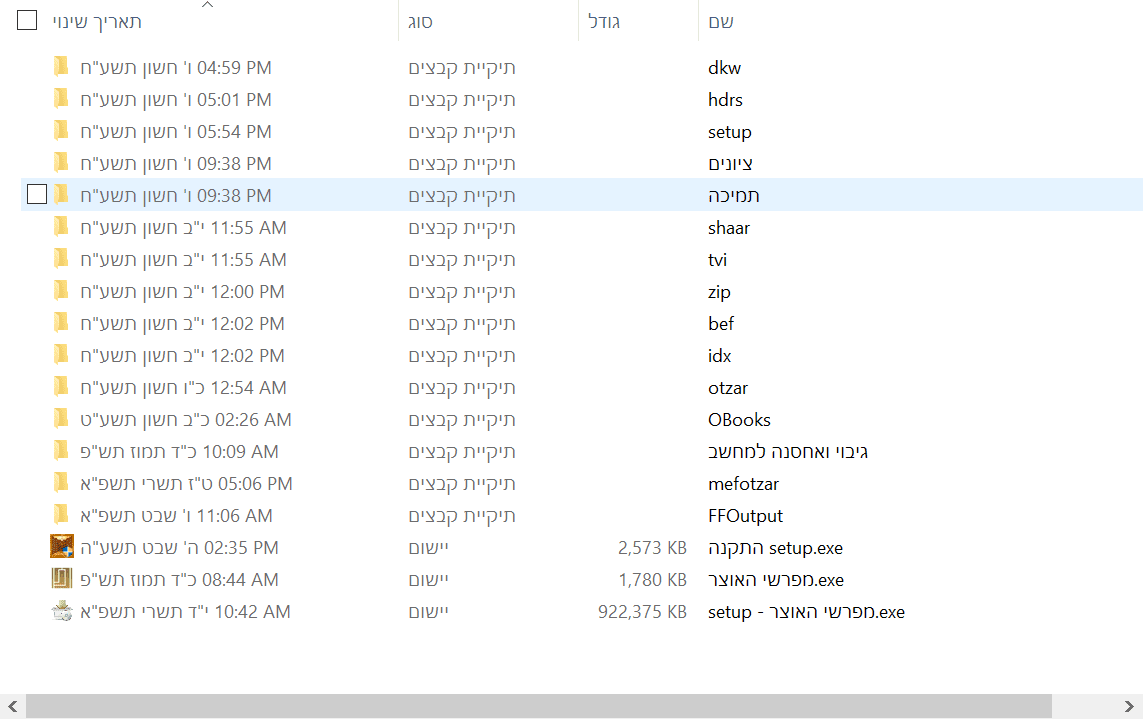Click the 05:54 PM modified date
This screenshot has height=719, width=1143.
[x=176, y=132]
